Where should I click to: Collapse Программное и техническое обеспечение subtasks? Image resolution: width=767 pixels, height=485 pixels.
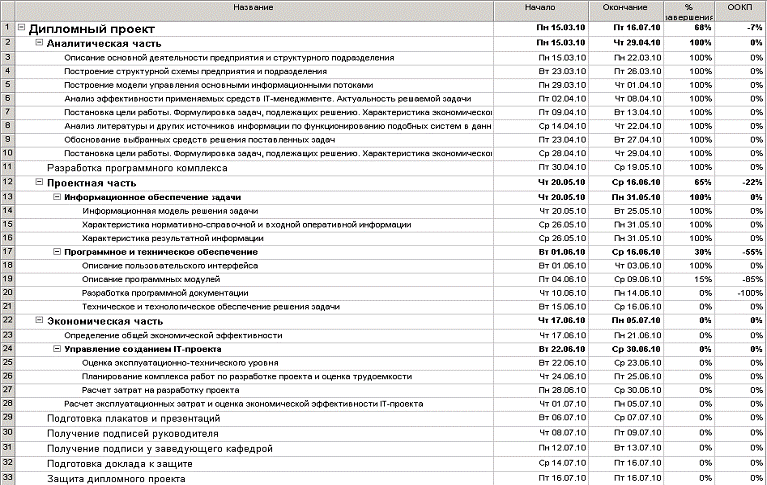[57, 252]
